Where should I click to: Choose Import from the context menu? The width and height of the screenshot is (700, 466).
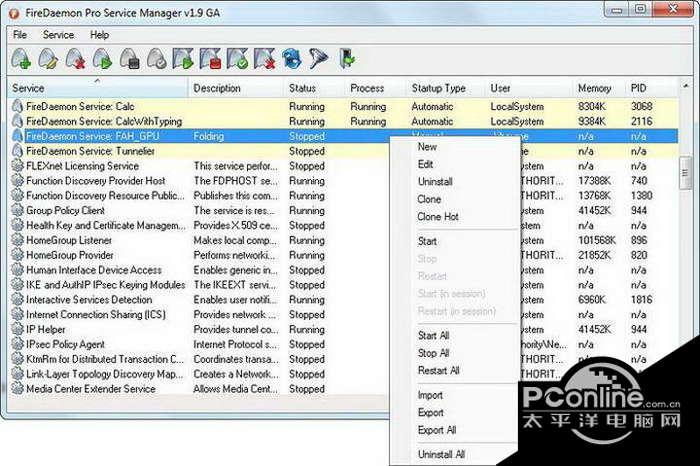(430, 395)
